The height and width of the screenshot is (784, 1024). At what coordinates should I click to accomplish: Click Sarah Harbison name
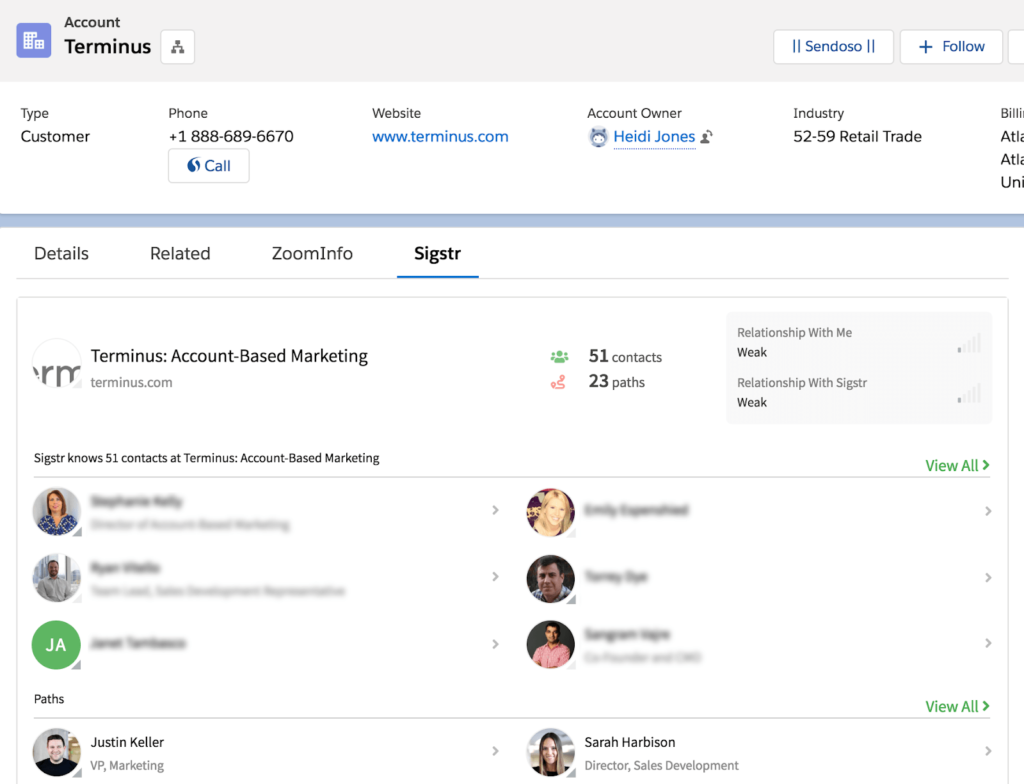(630, 742)
